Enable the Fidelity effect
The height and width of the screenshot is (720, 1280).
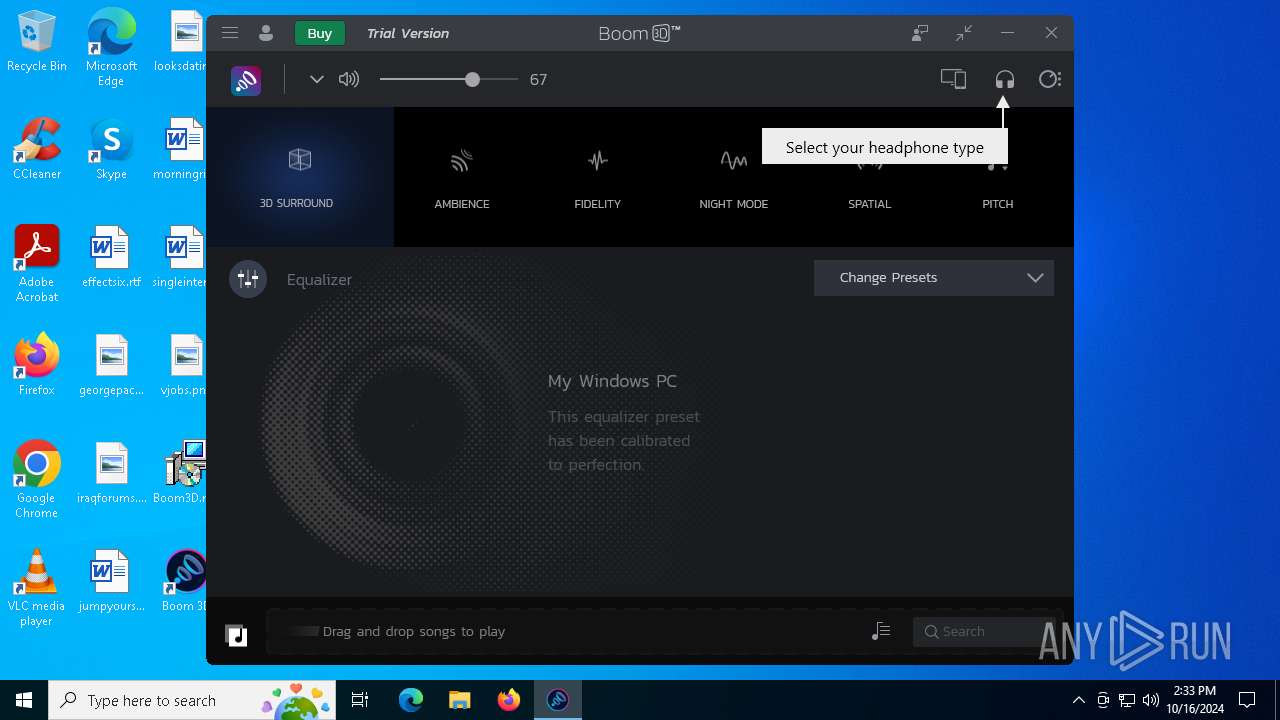tap(598, 177)
